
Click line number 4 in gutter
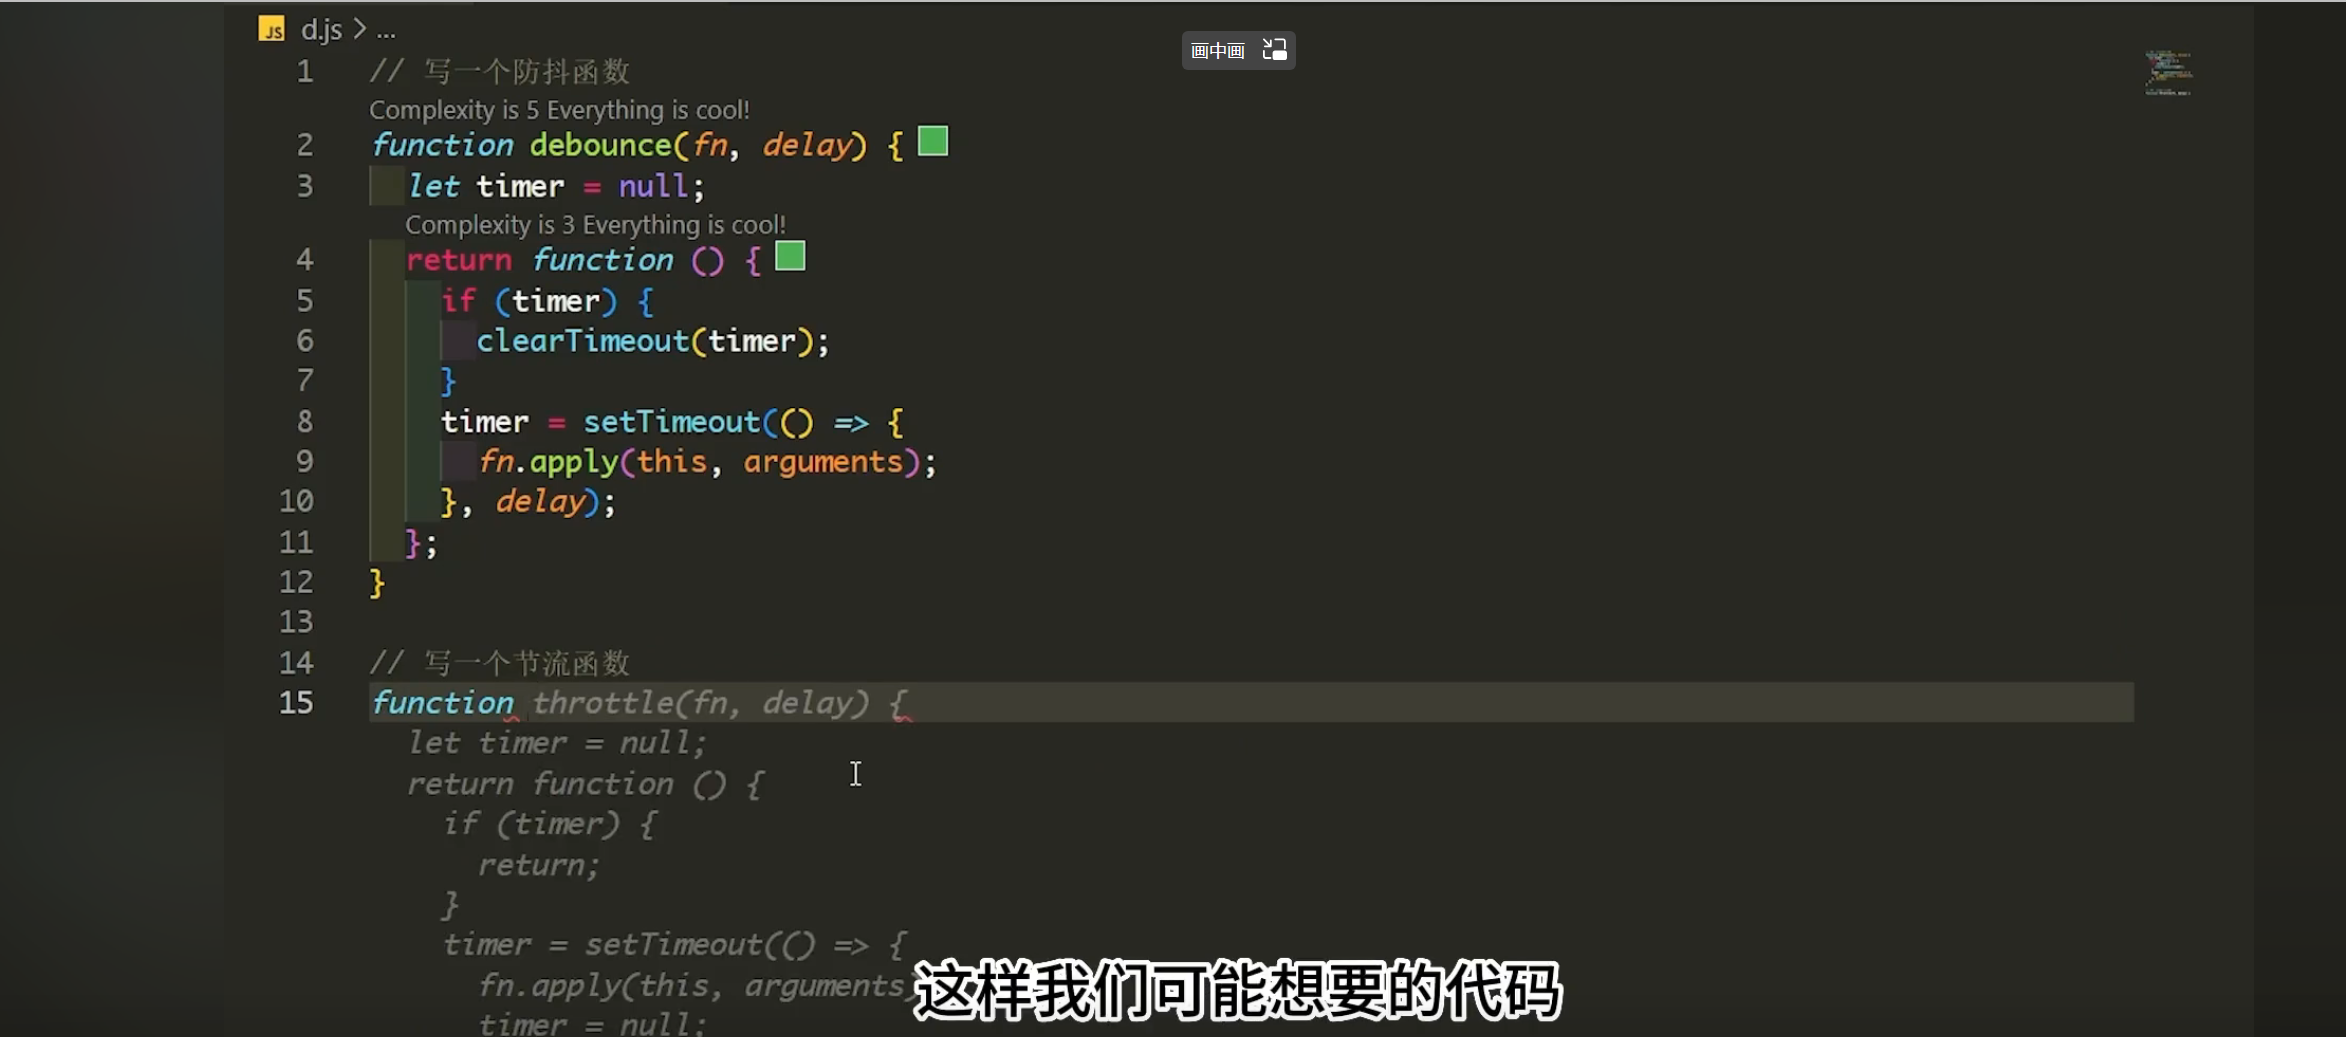pos(305,260)
